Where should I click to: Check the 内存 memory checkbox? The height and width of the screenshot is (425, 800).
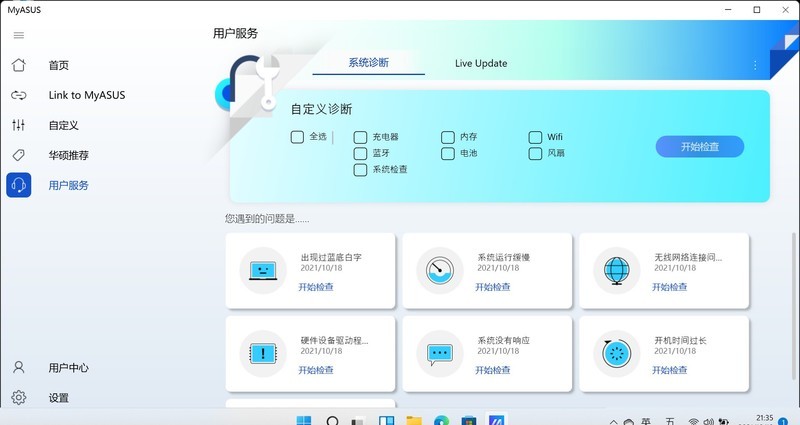[447, 137]
